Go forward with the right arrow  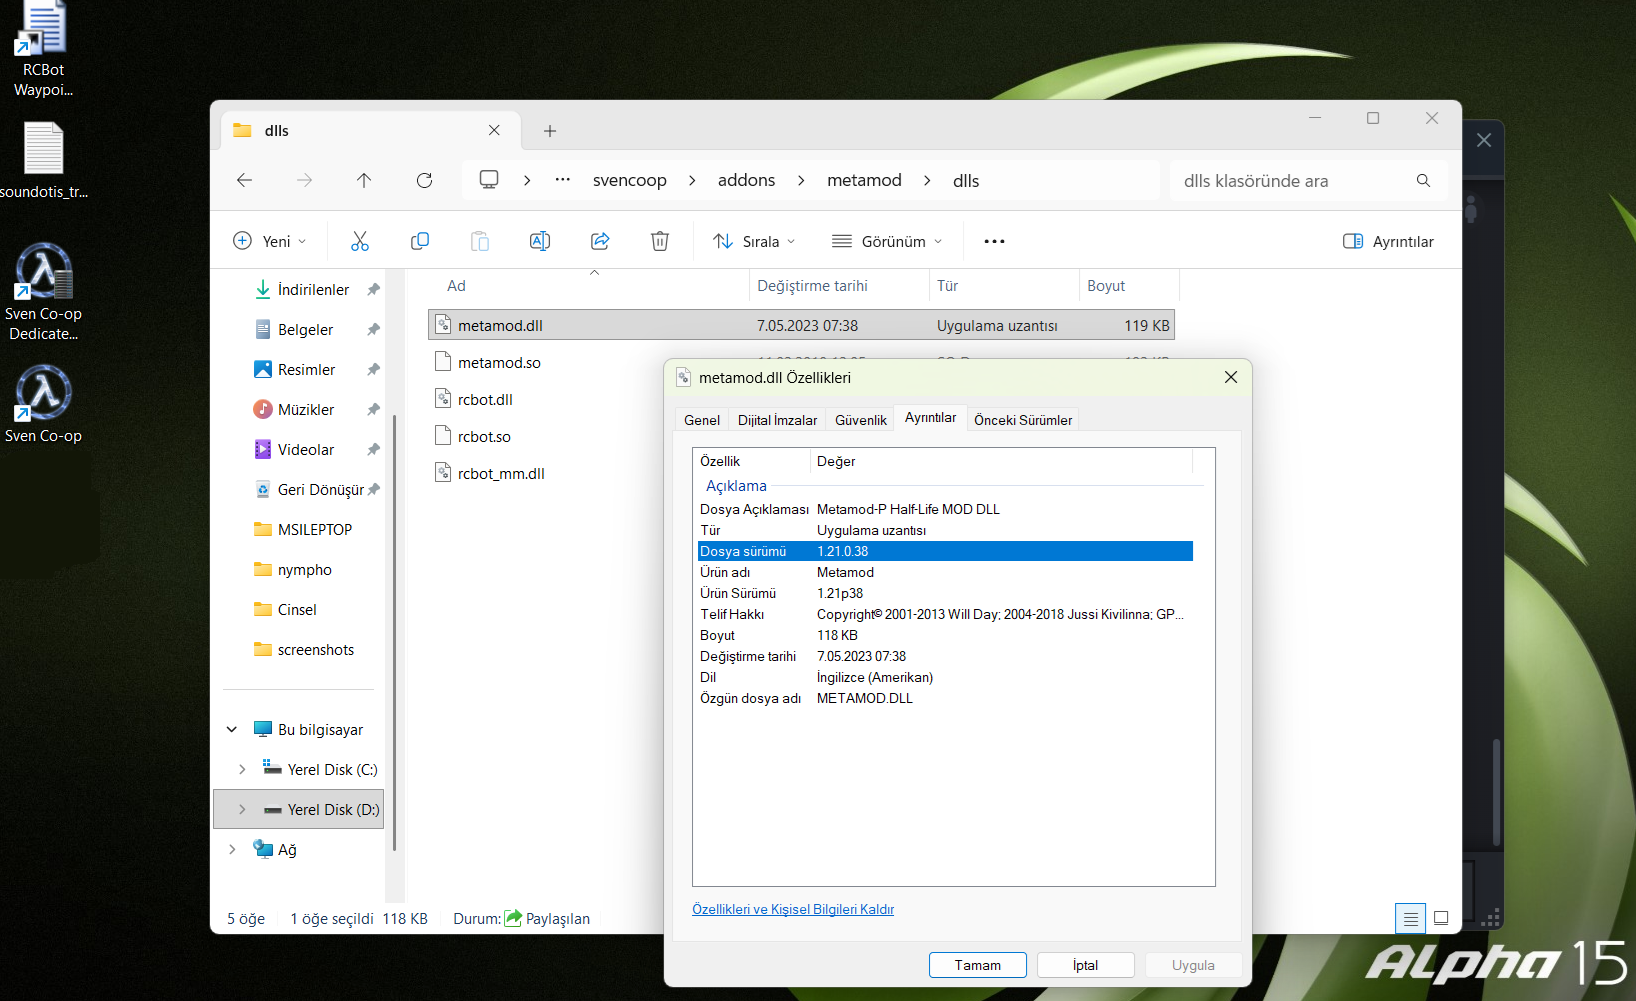click(x=304, y=180)
